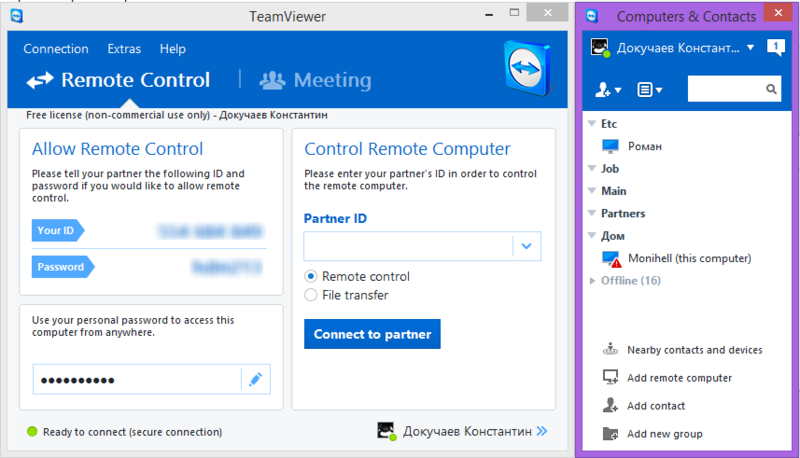Open the notifications chat bubble icon
Screen dimensions: 800x458
click(776, 48)
